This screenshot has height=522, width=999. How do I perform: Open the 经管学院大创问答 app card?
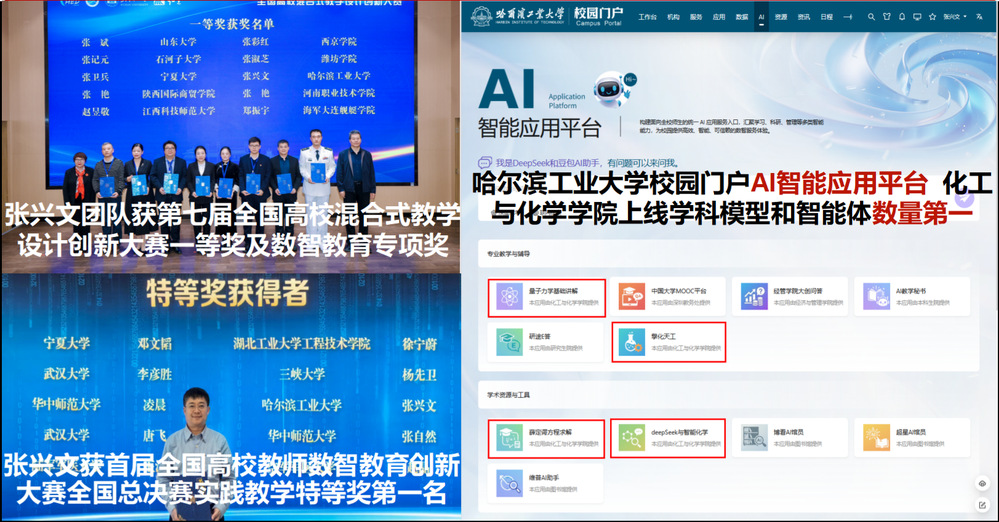coord(790,296)
